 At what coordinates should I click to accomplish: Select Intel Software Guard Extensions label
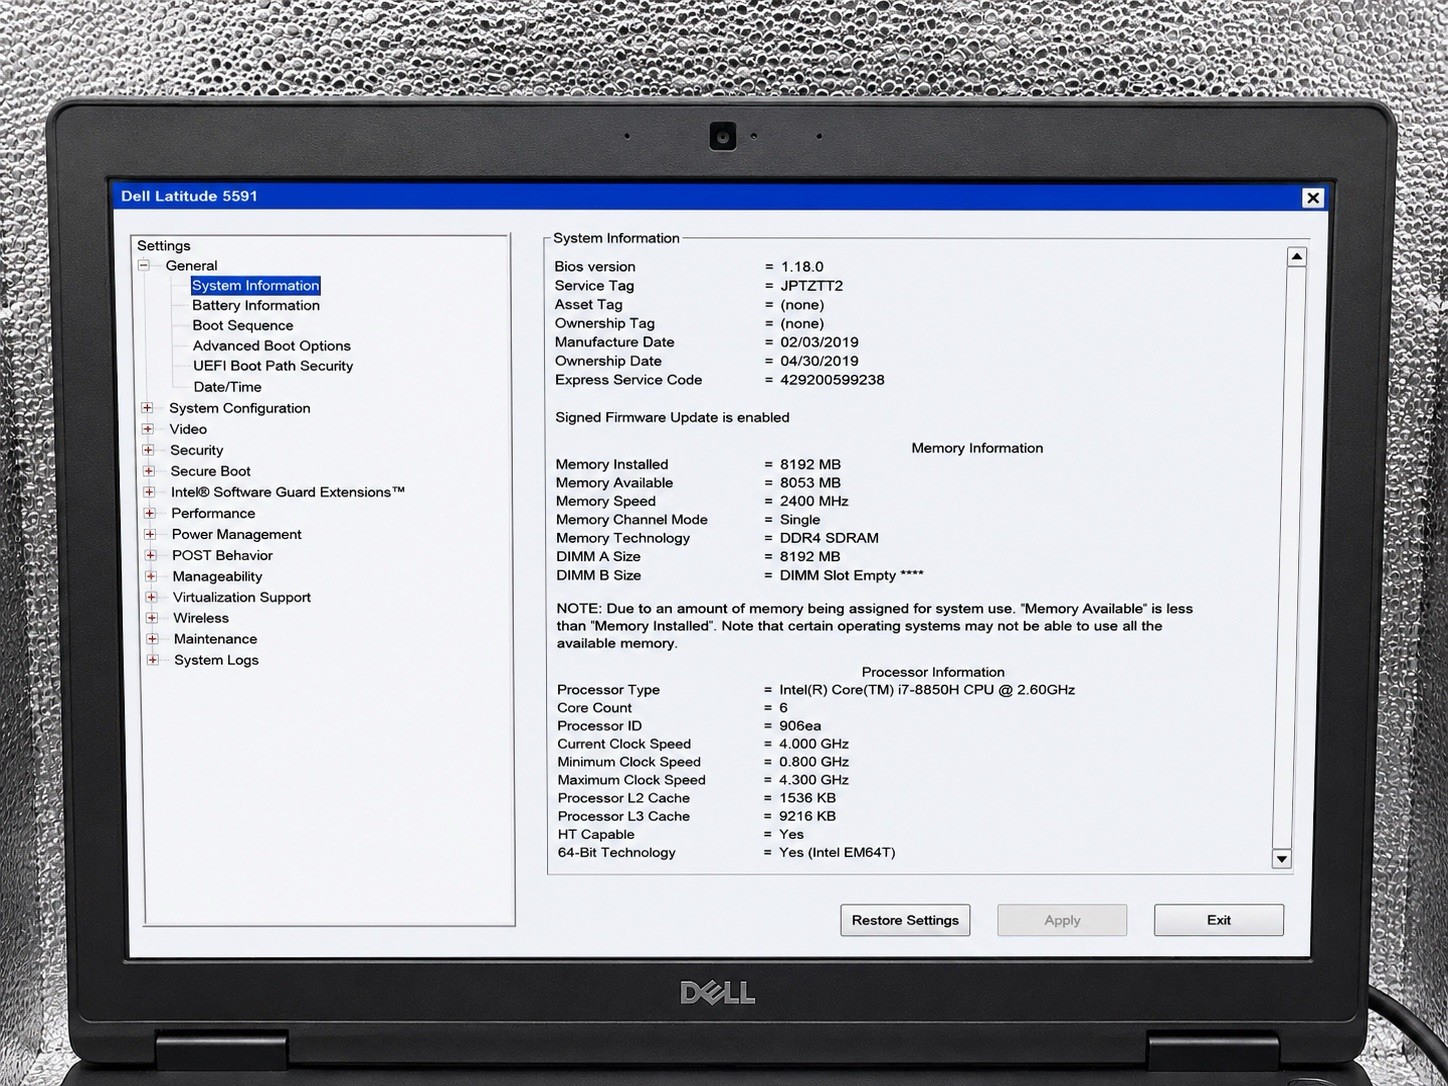tap(288, 492)
